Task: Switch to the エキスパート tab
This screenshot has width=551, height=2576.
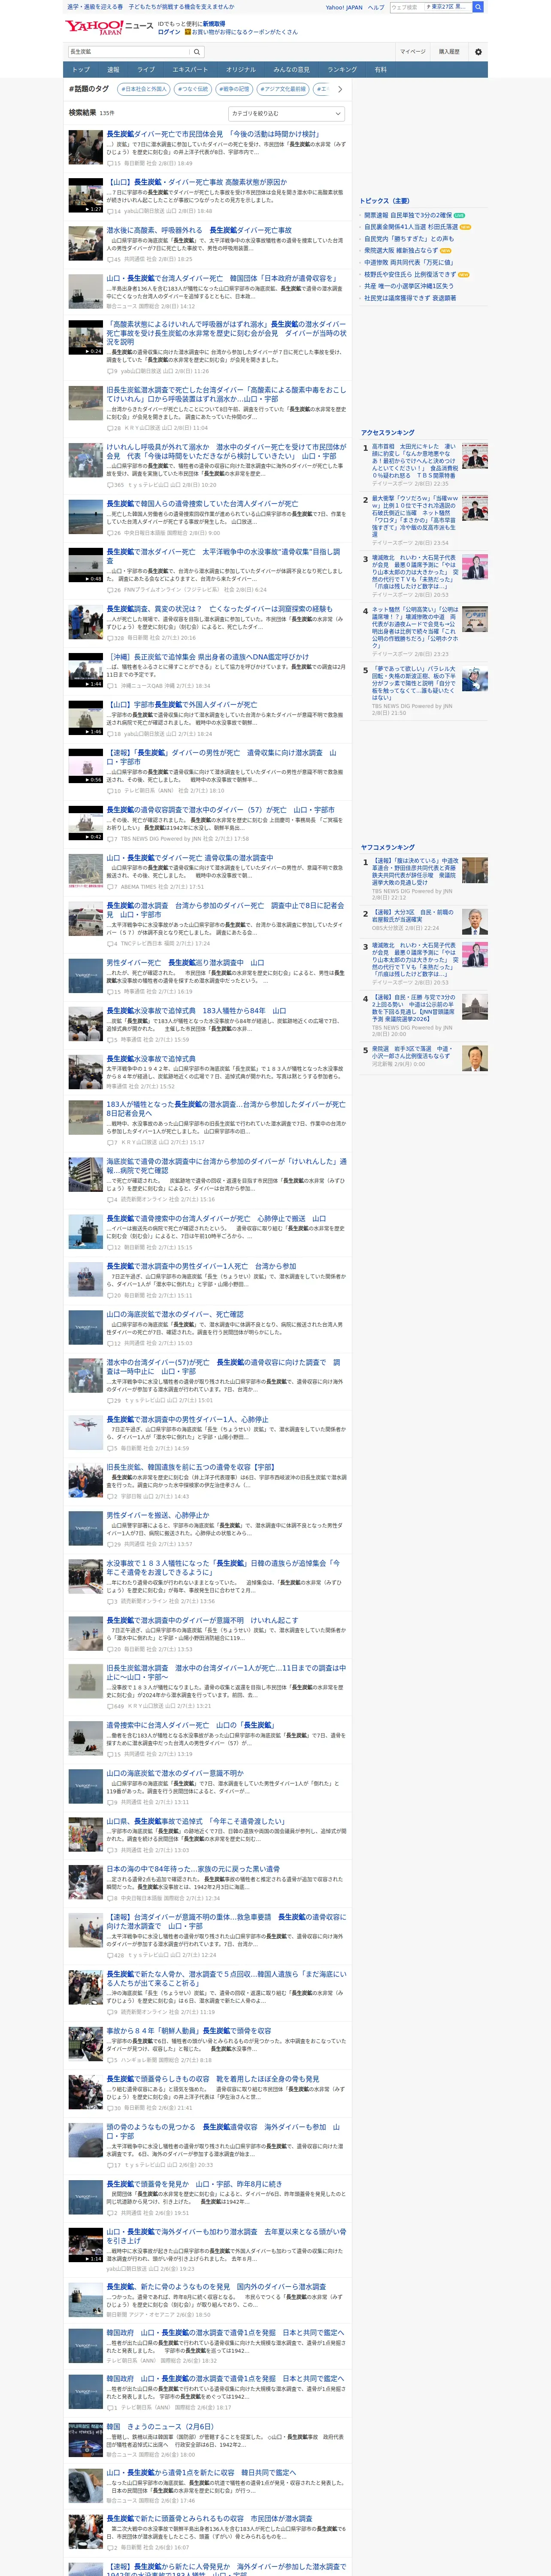Action: click(x=190, y=70)
